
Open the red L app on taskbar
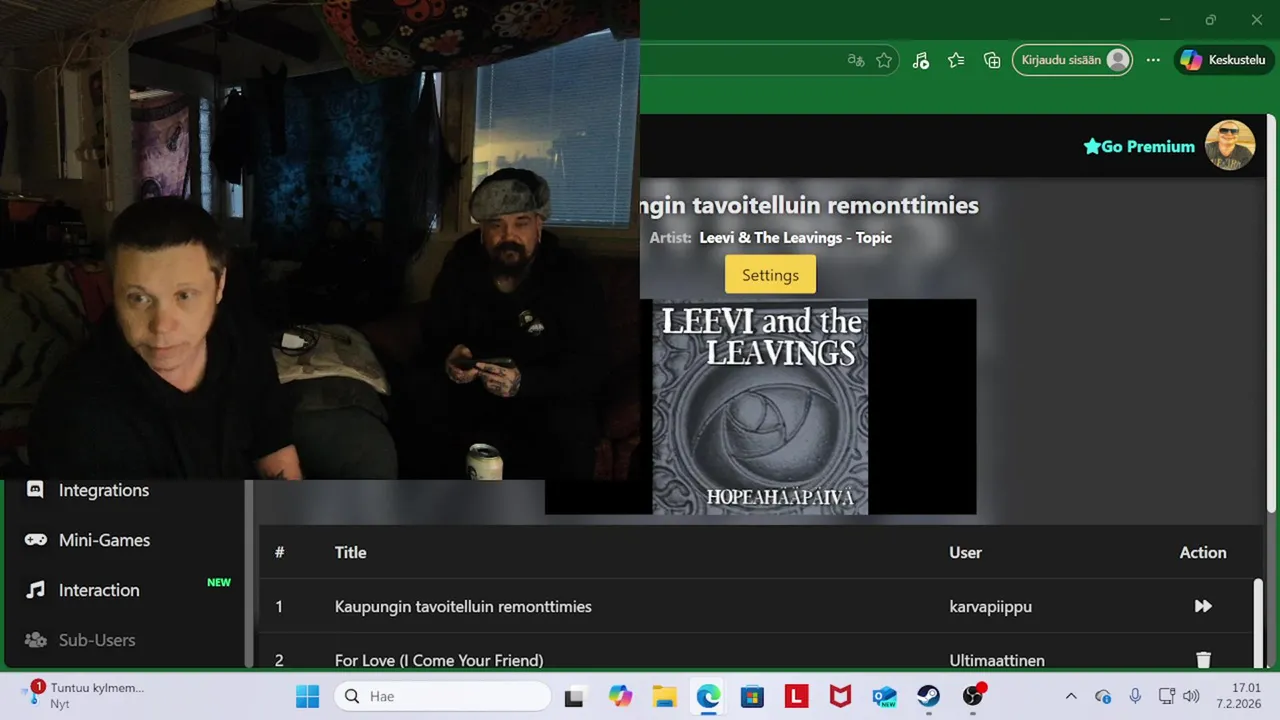[796, 696]
